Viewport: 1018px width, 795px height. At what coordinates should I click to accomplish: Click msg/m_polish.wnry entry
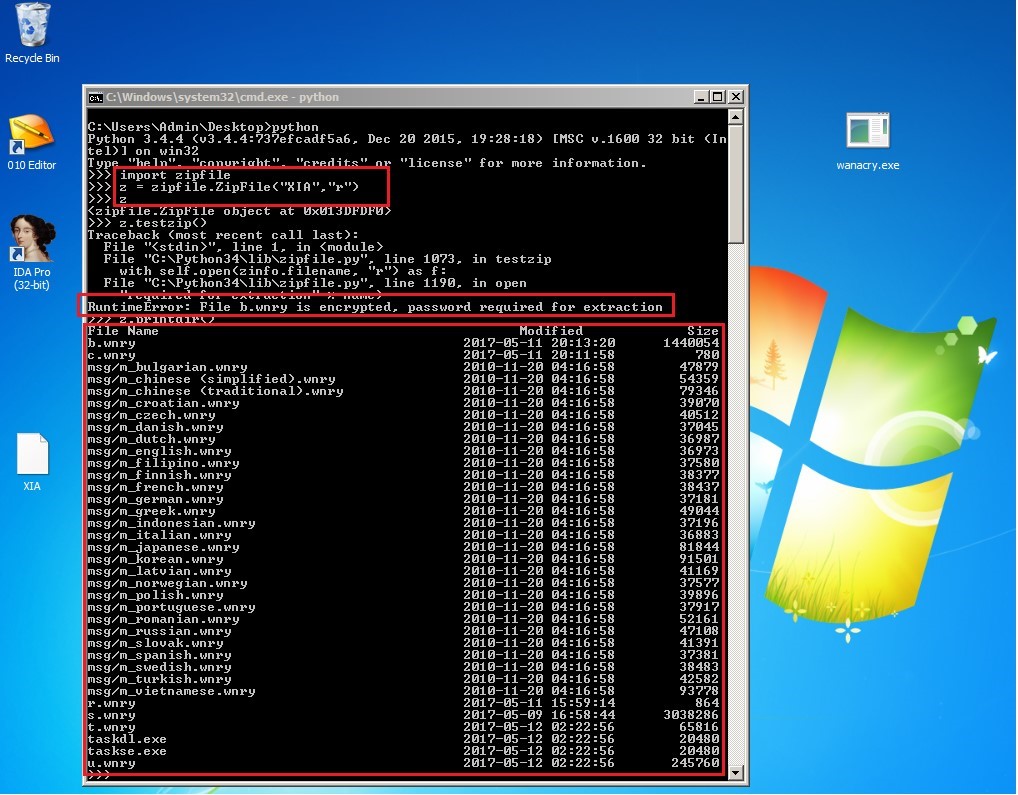pos(156,595)
